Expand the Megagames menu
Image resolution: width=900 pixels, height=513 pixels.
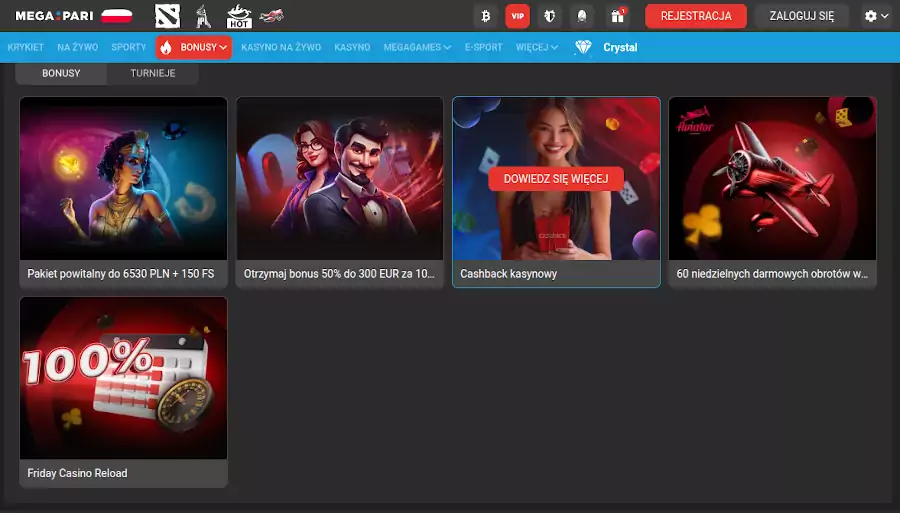417,47
